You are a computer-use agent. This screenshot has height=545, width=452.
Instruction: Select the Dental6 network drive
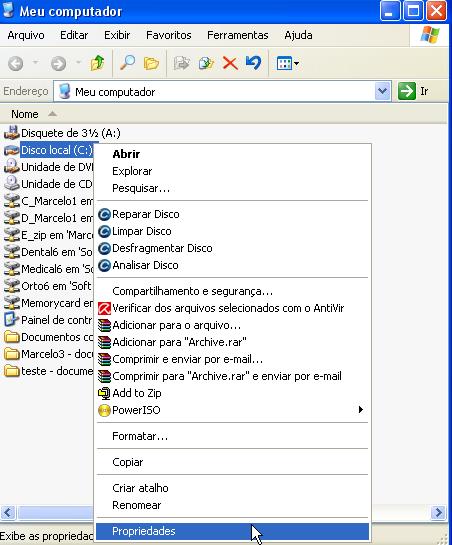coord(49,252)
